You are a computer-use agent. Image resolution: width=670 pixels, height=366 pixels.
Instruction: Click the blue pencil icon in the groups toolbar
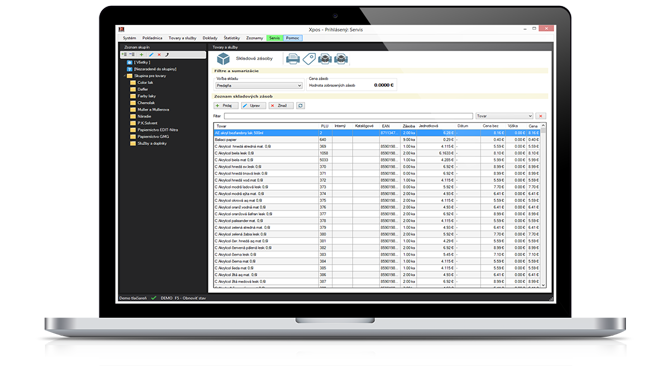(151, 55)
